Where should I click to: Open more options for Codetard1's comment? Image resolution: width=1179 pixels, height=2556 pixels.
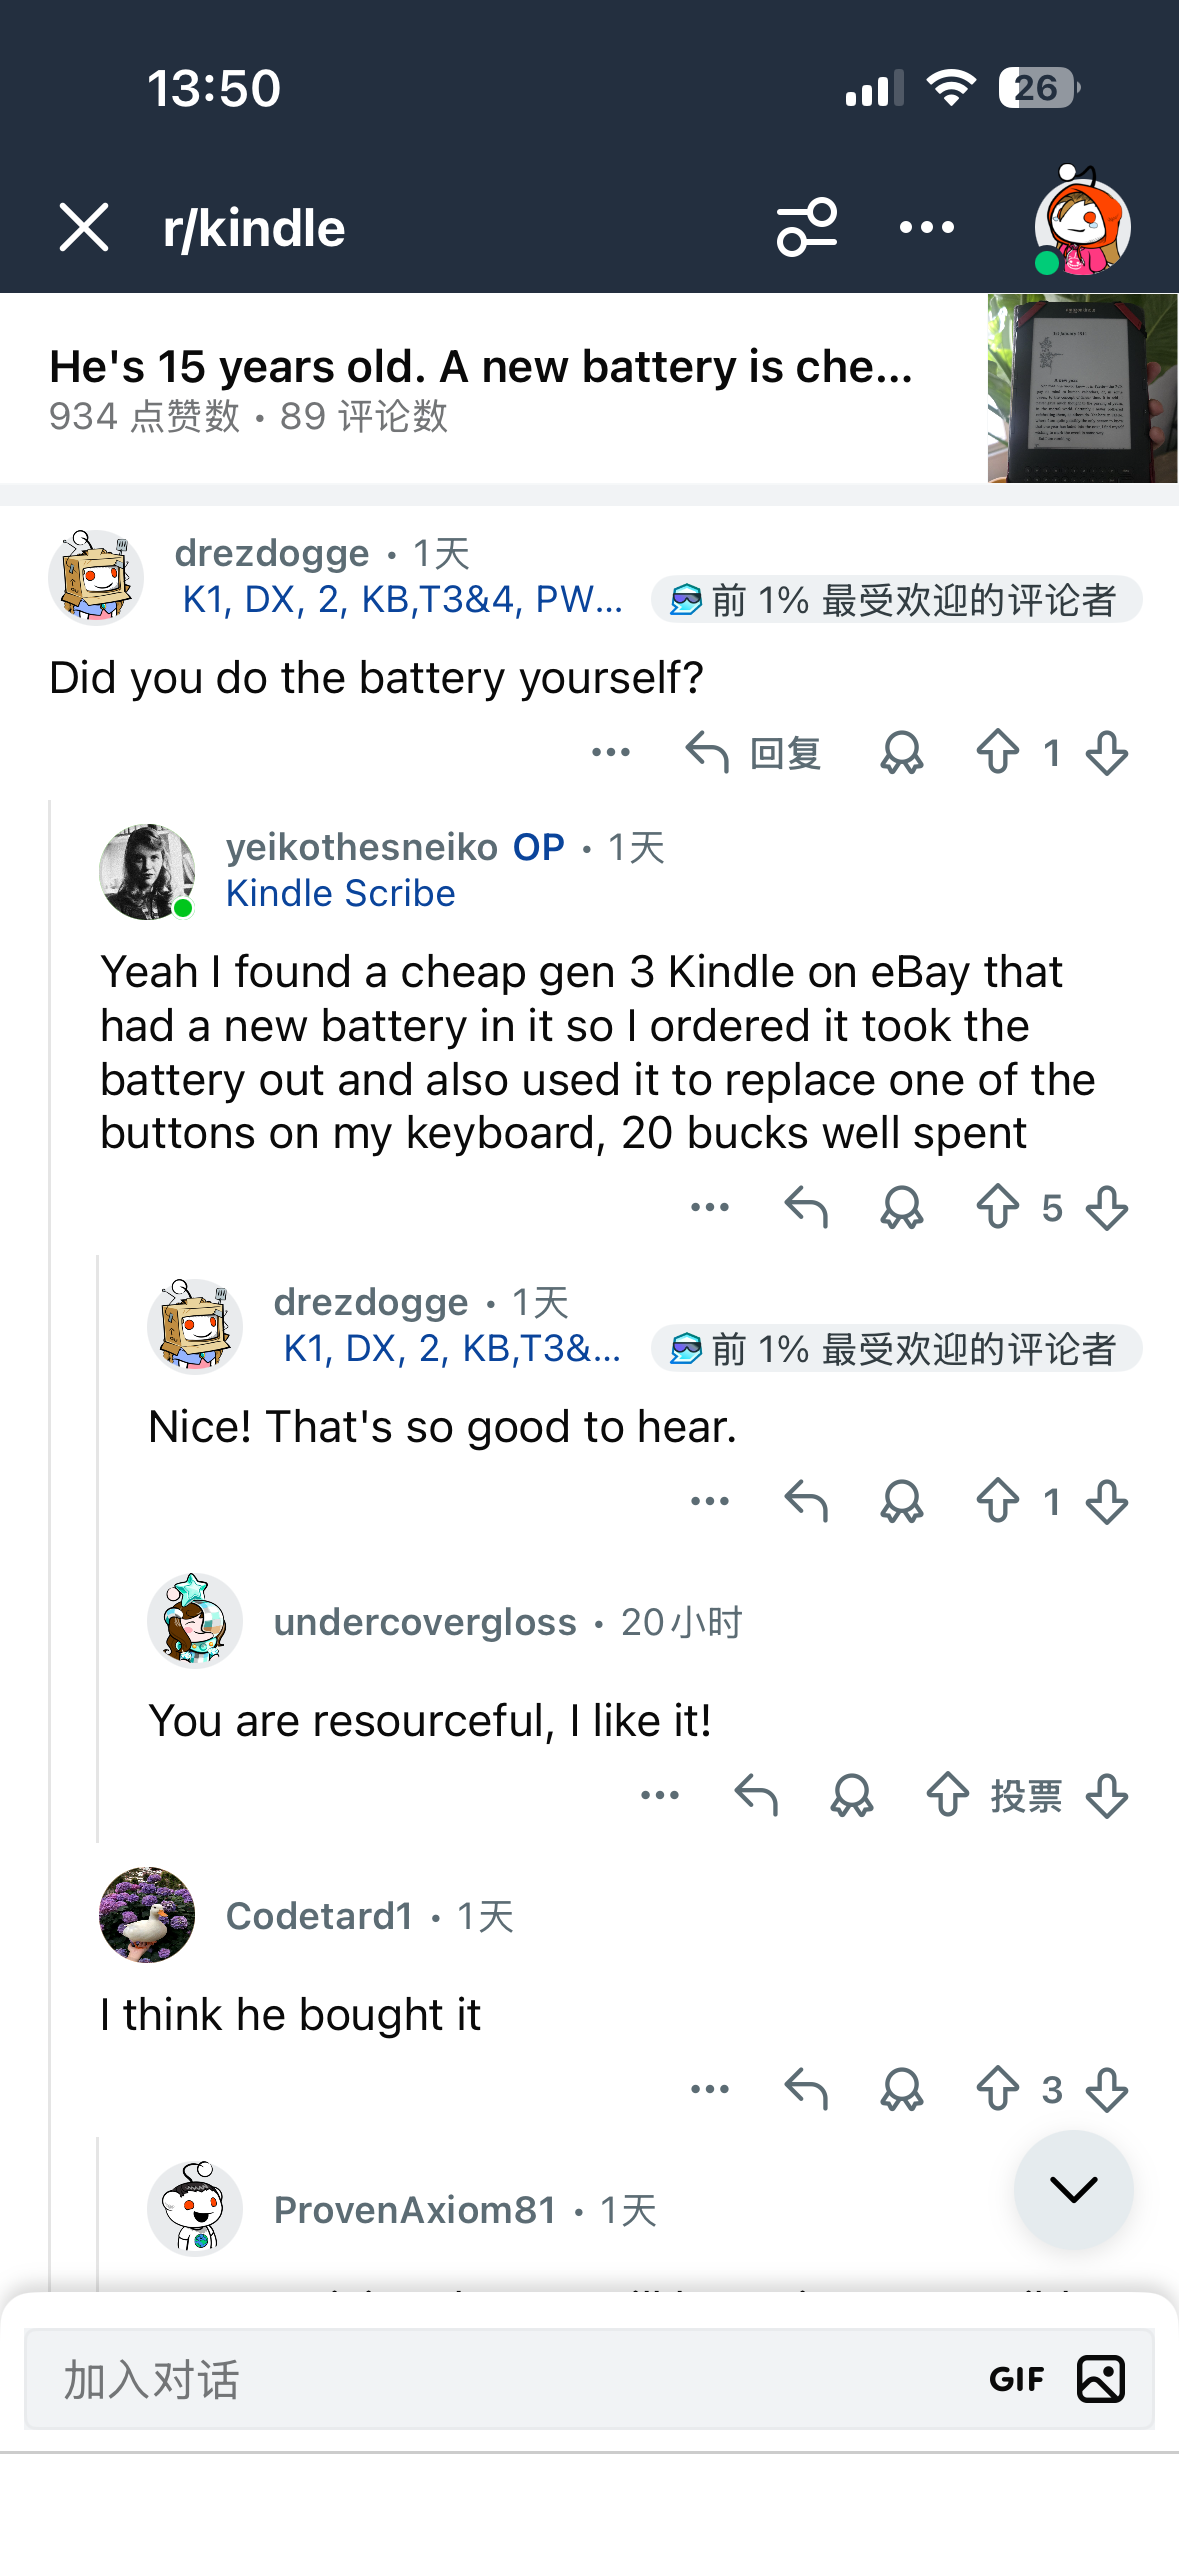pos(710,2090)
